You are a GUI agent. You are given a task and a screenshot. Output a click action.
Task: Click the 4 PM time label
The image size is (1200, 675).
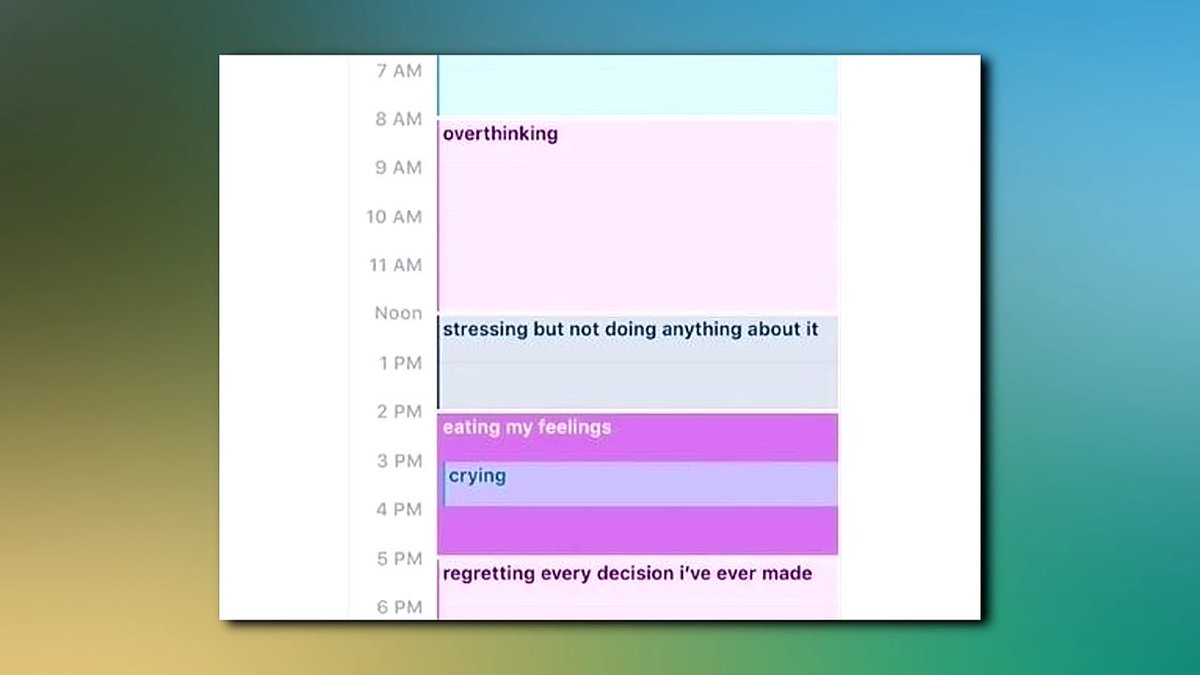tap(399, 509)
